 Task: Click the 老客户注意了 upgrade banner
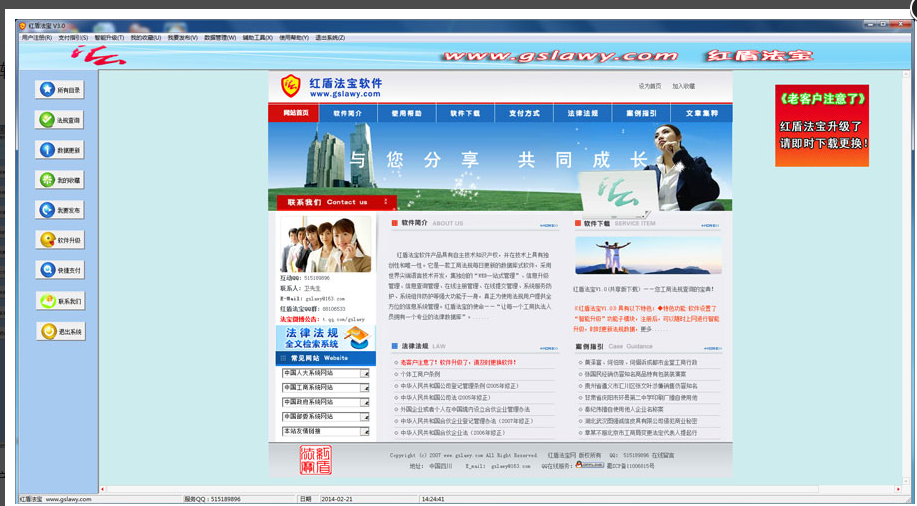click(x=822, y=126)
